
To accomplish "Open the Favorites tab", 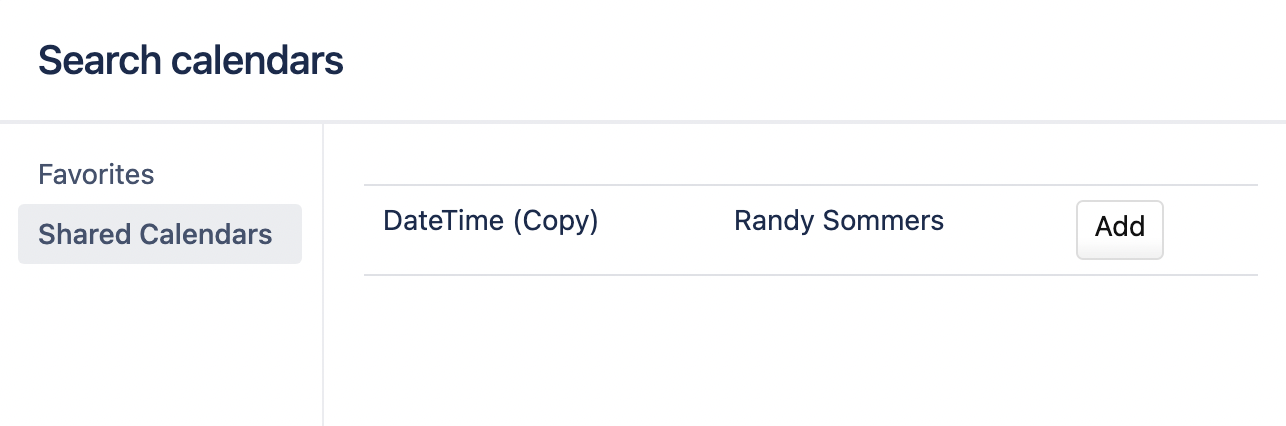I will (96, 175).
